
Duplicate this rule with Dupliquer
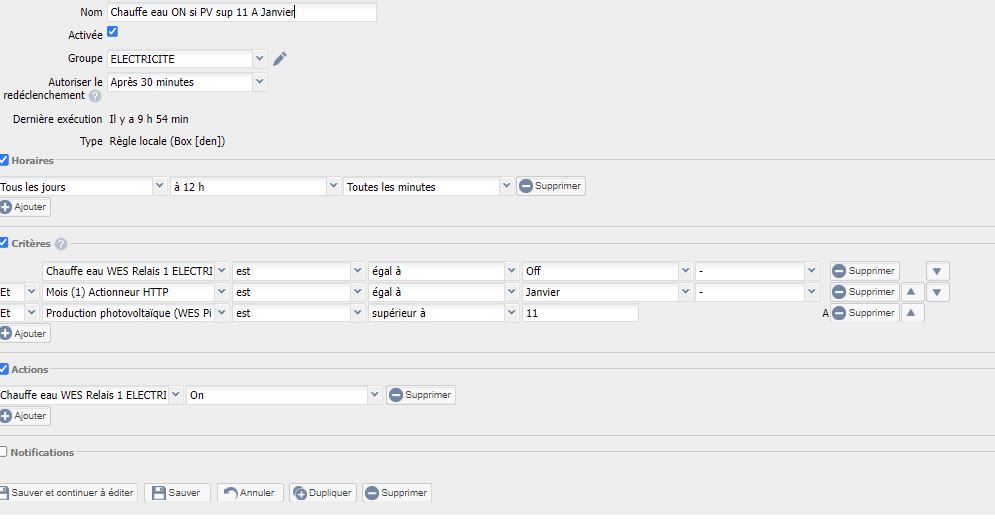coord(322,493)
